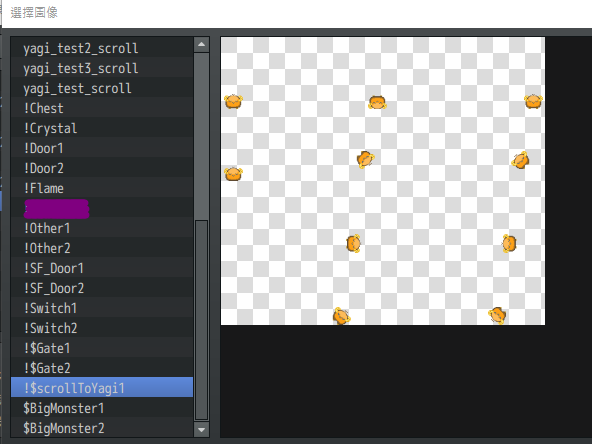592x444 pixels.
Task: Pick the !Switch1 list row
Action: pos(102,308)
